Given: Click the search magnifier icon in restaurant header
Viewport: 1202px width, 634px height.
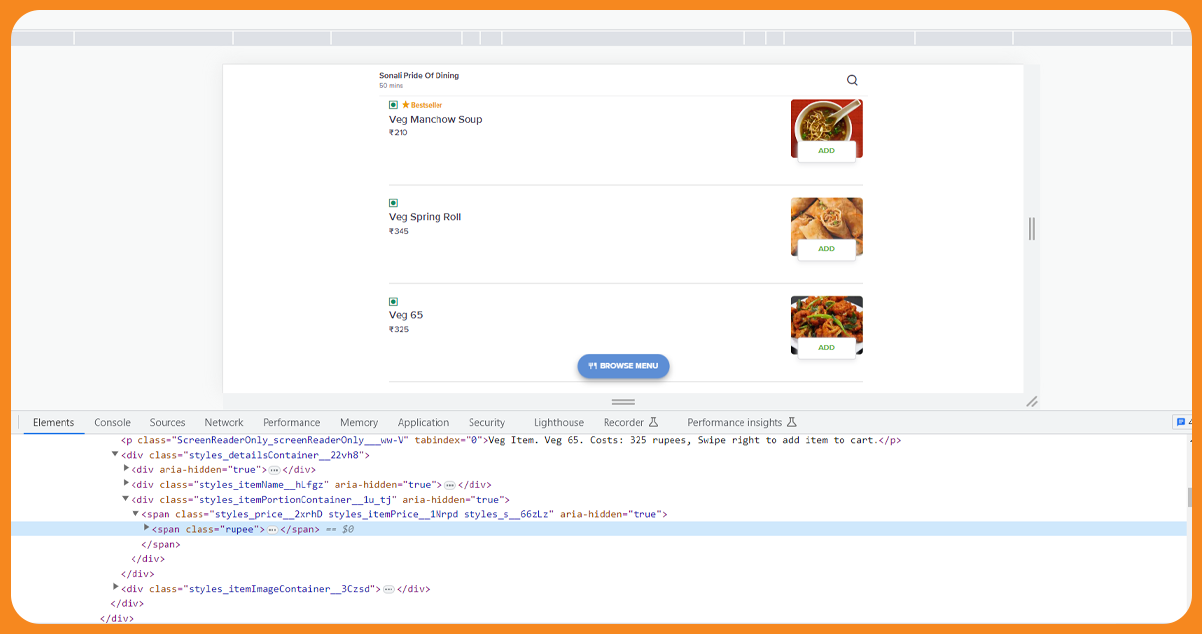Looking at the screenshot, I should [852, 80].
